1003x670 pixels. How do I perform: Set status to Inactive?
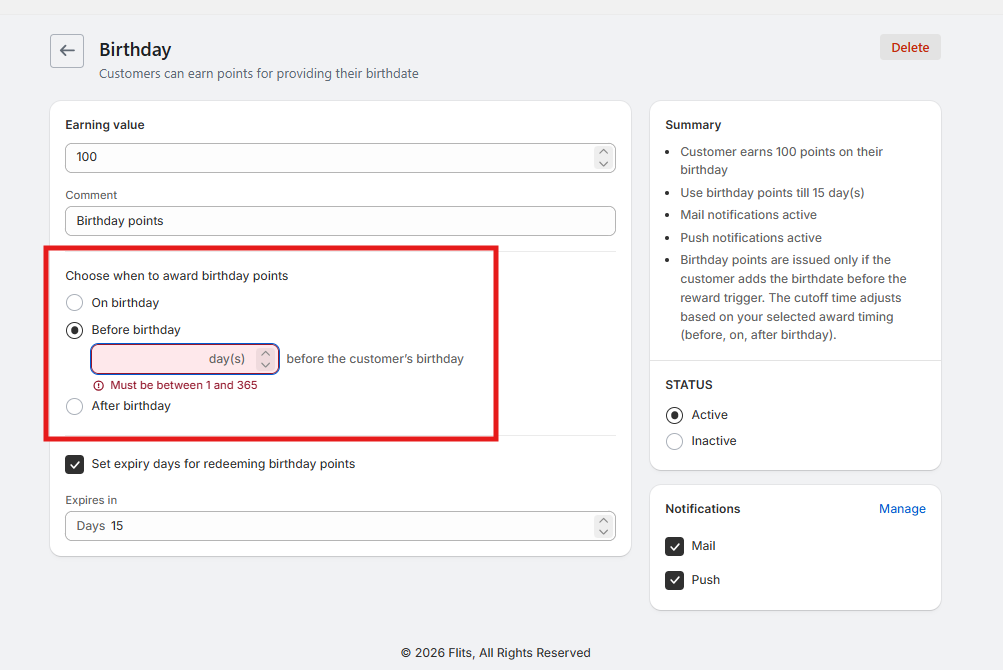[x=674, y=442]
